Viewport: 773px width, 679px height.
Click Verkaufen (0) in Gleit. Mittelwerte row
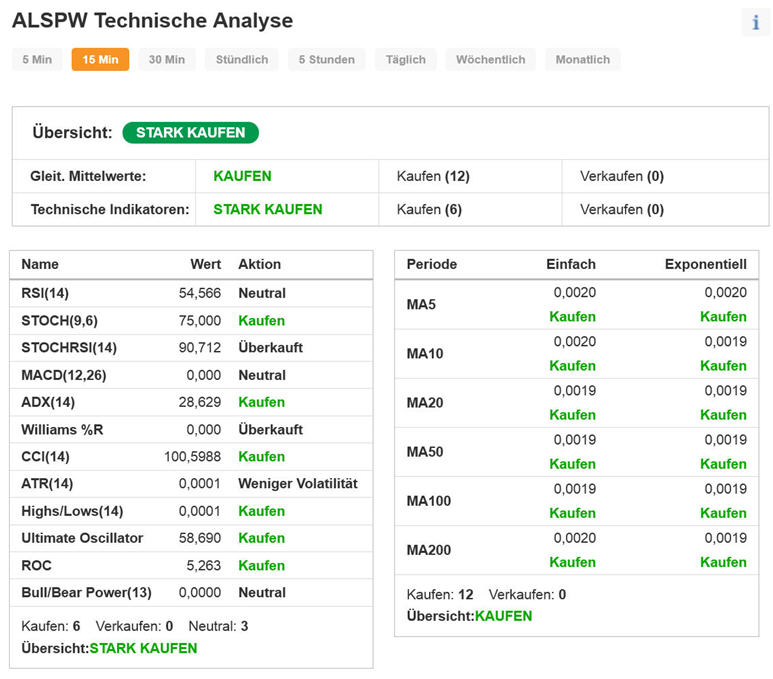click(x=622, y=176)
